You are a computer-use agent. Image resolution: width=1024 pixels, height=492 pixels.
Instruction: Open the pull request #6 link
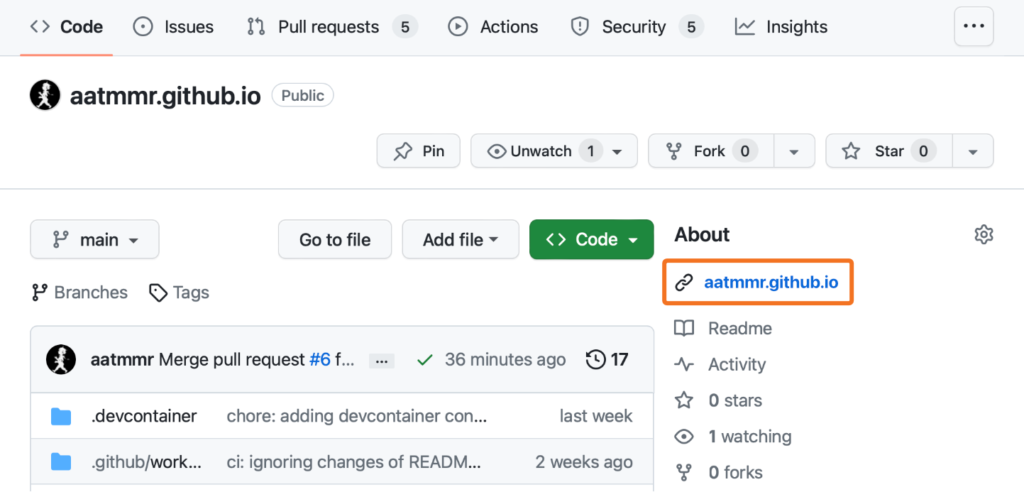(x=320, y=359)
